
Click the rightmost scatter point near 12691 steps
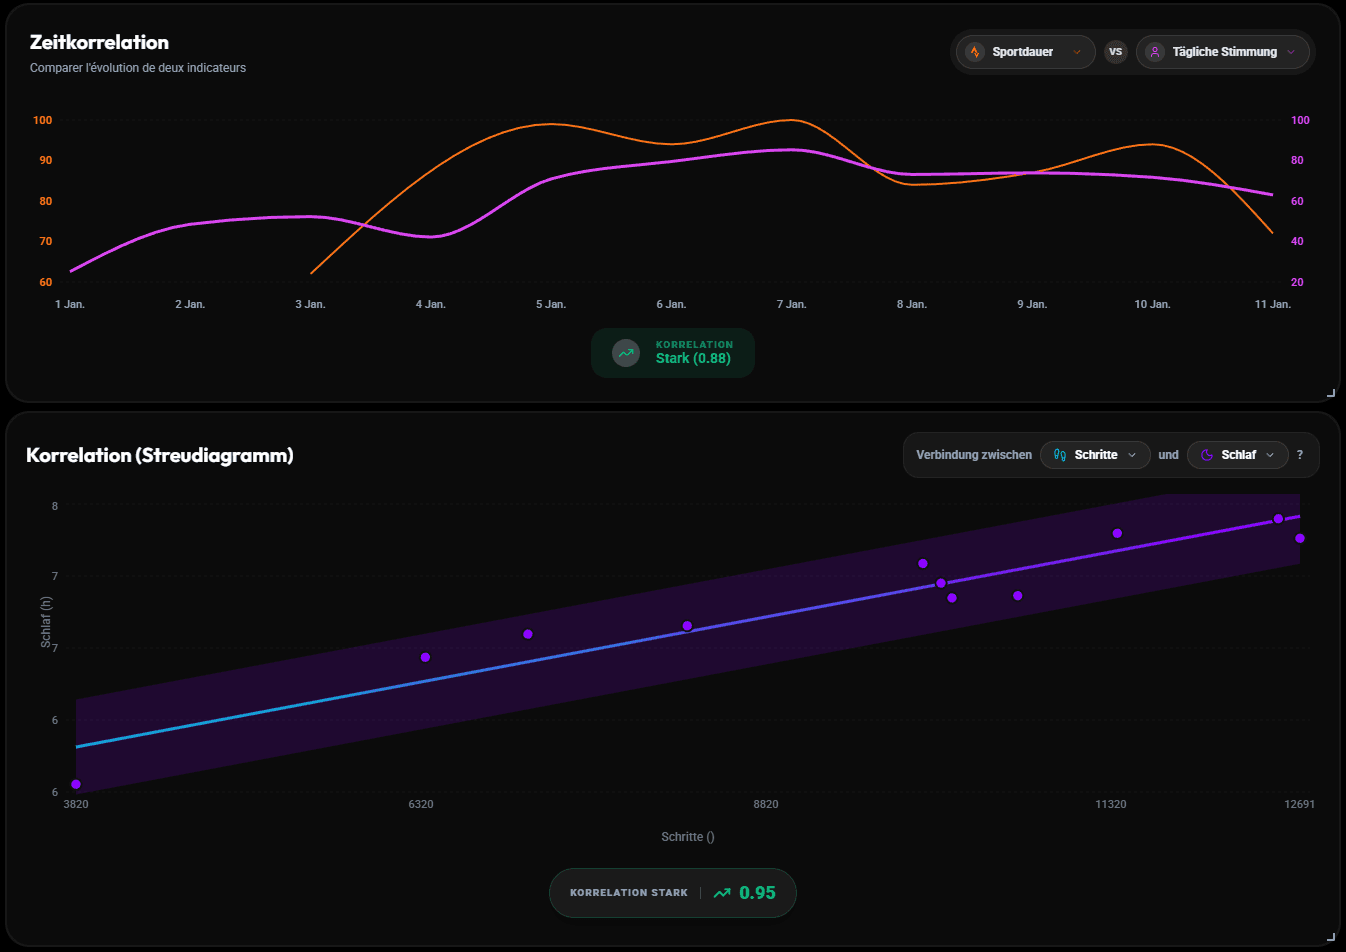coord(1300,538)
